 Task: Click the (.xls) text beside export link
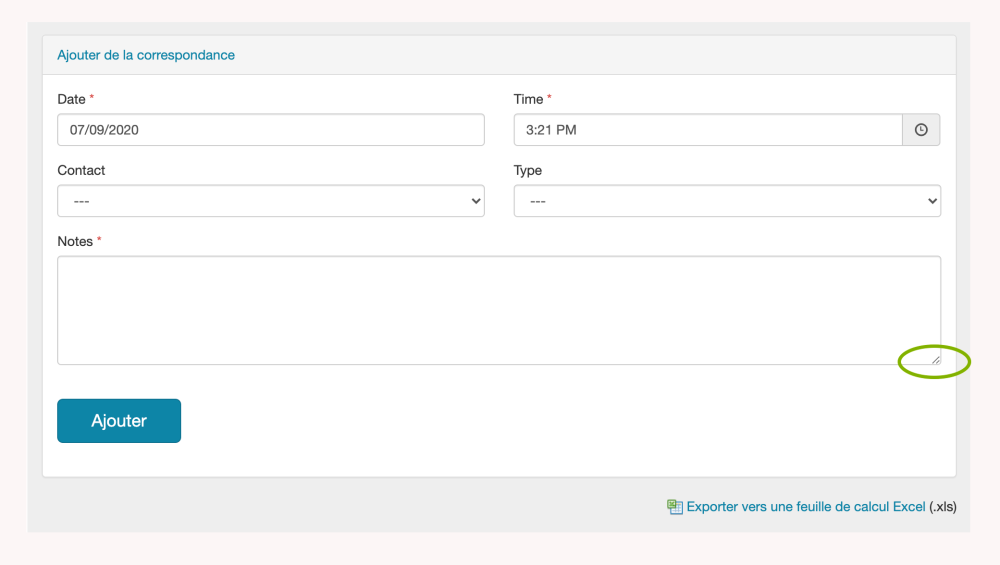(x=943, y=507)
